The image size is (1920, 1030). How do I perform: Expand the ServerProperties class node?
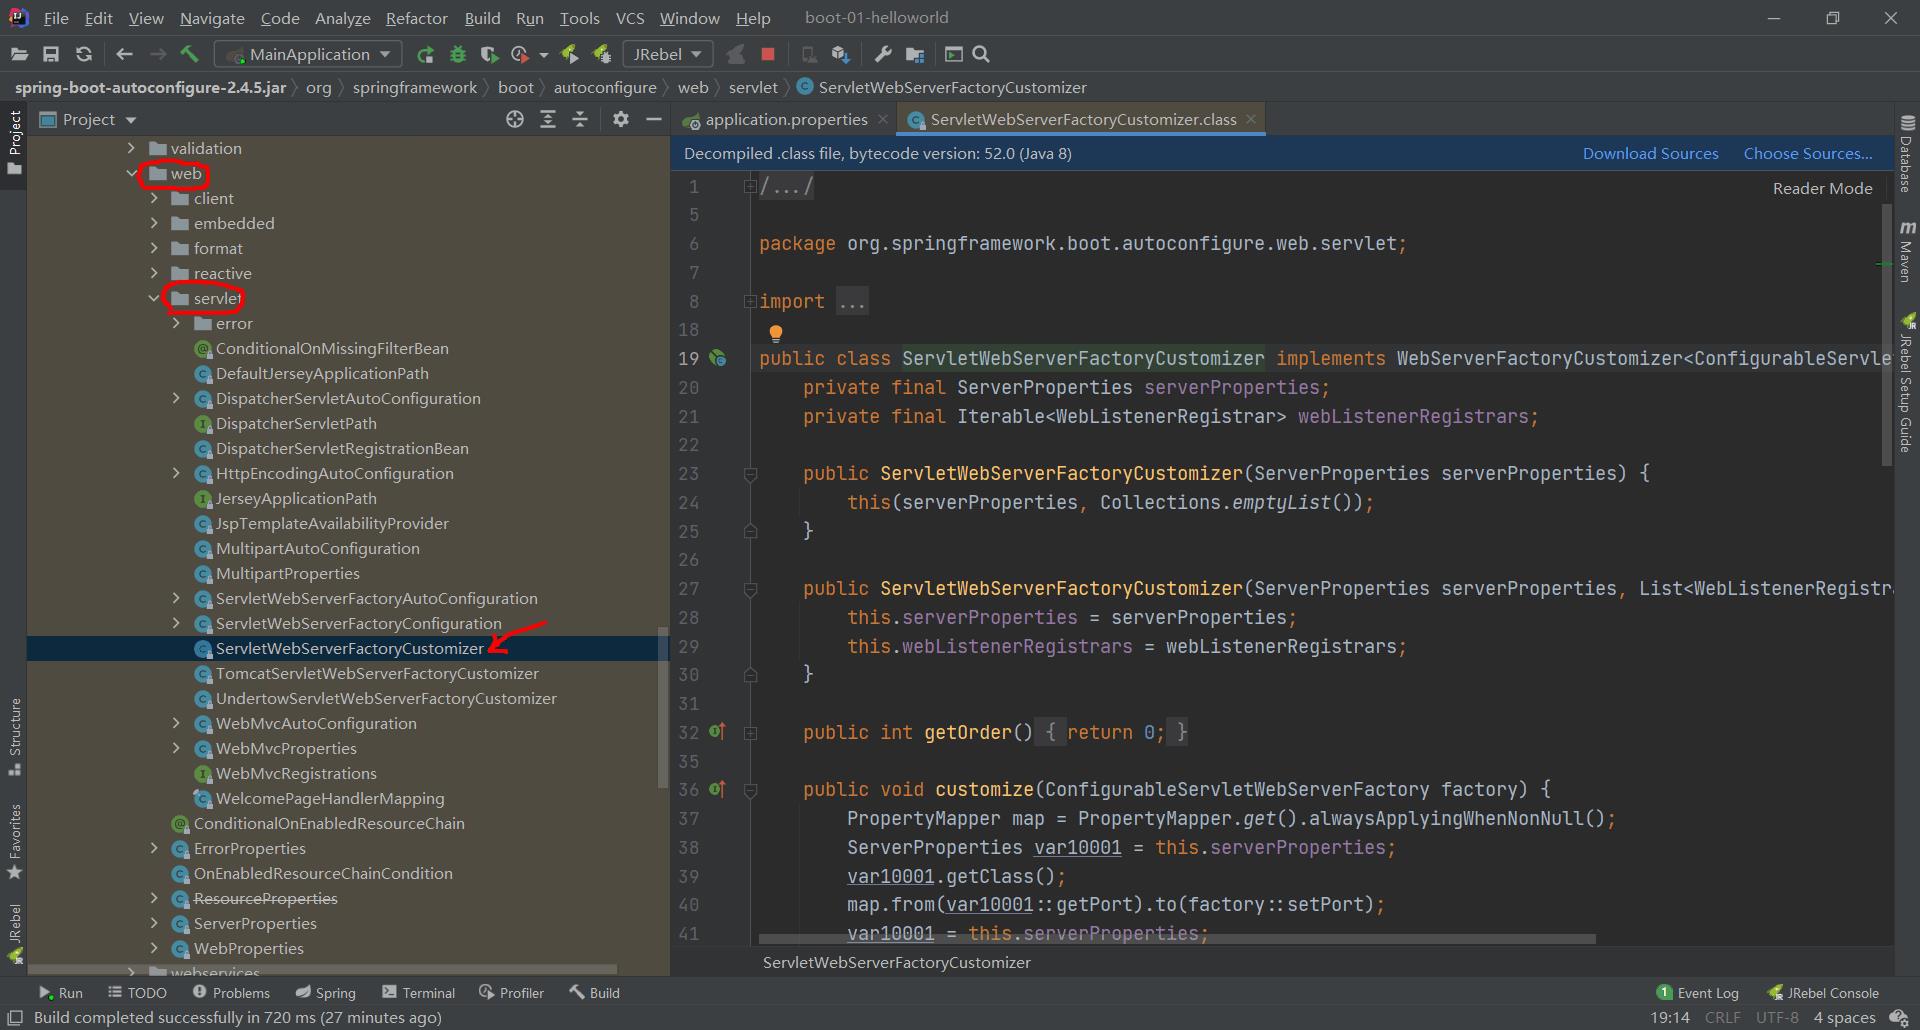[x=154, y=923]
